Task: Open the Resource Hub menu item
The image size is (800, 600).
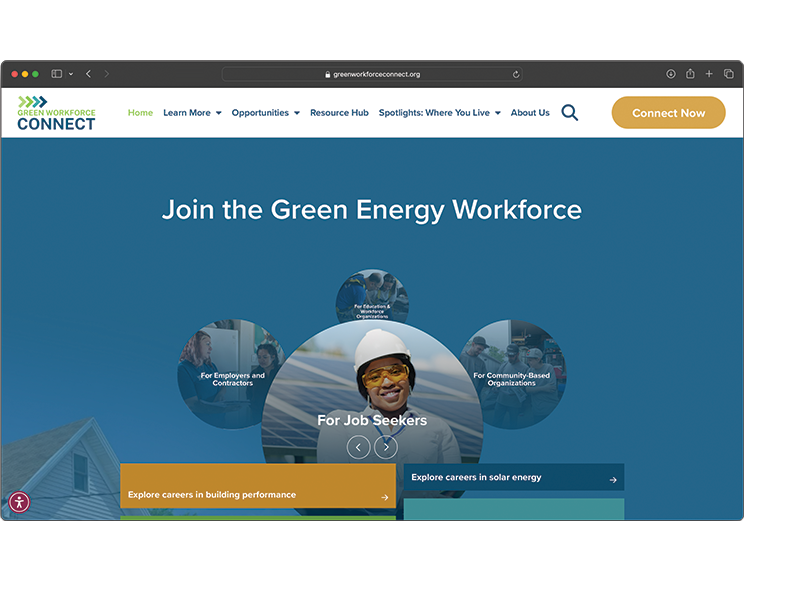Action: coord(339,113)
